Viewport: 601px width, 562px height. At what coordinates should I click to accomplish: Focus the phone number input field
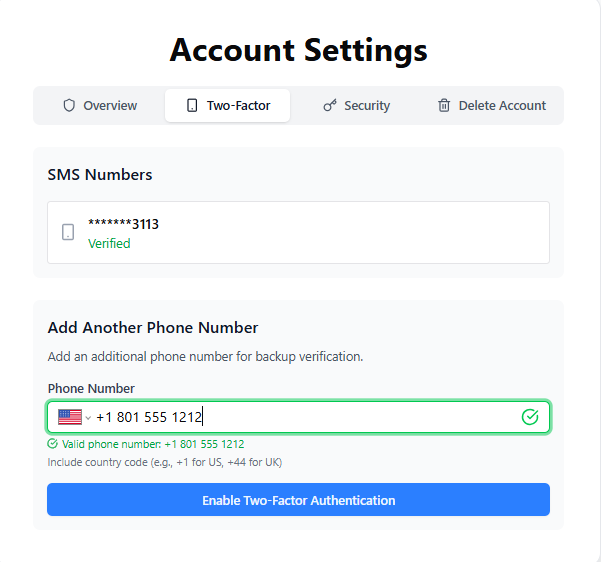pyautogui.click(x=300, y=417)
